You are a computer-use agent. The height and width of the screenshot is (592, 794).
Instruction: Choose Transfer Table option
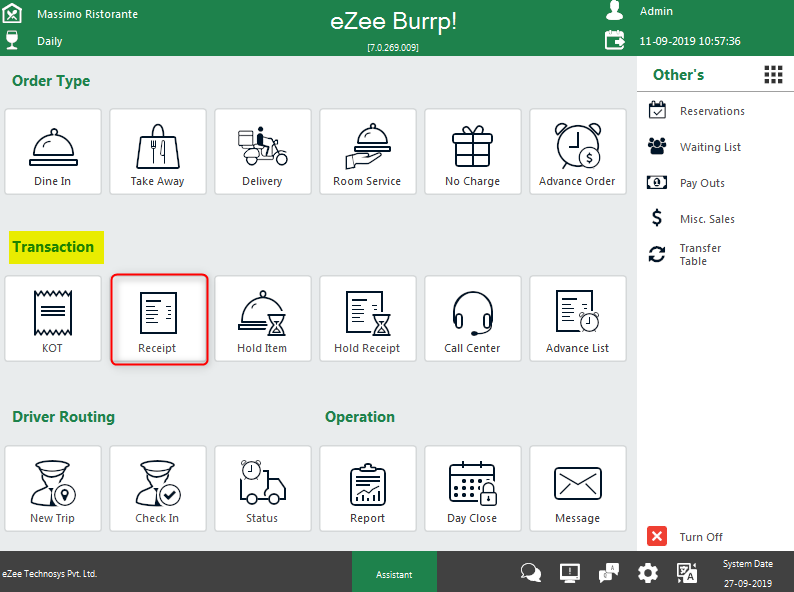tap(686, 254)
